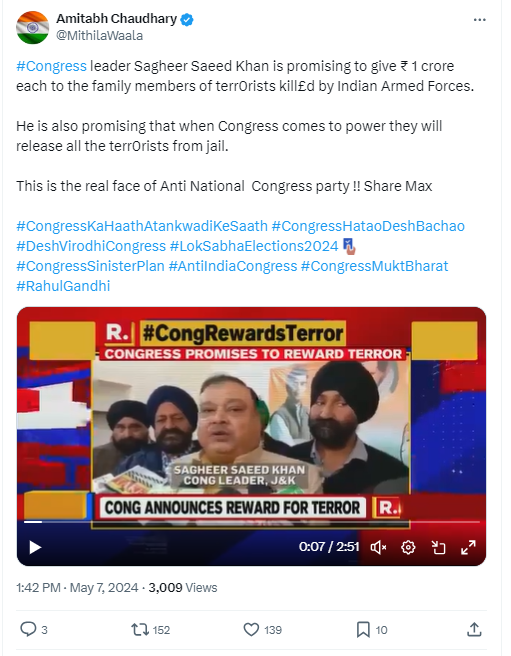
Task: Click the May 7, 2024 timestamp
Action: [x=104, y=587]
